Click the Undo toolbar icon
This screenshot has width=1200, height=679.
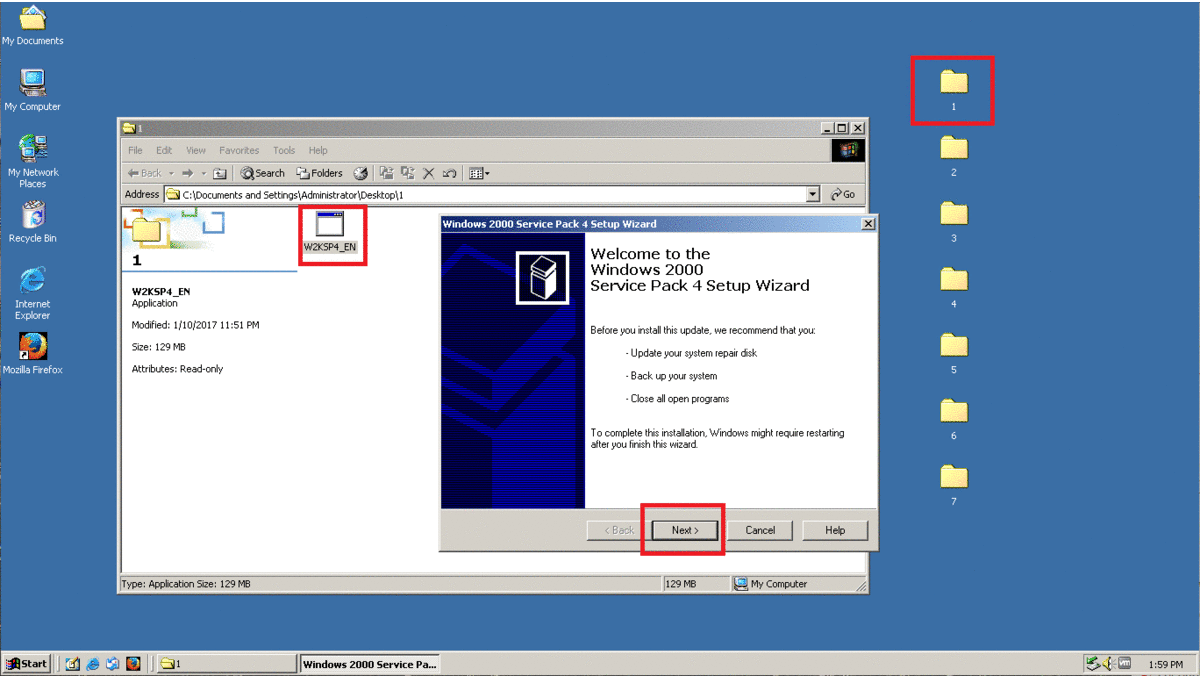(x=449, y=173)
